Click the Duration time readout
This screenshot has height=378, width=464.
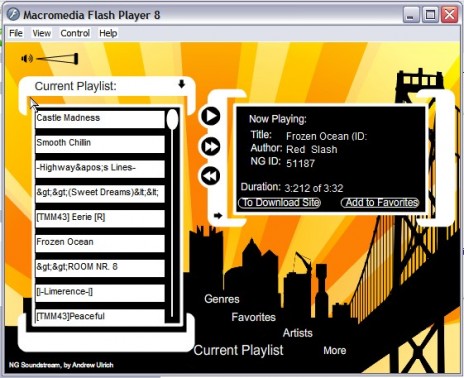(314, 188)
